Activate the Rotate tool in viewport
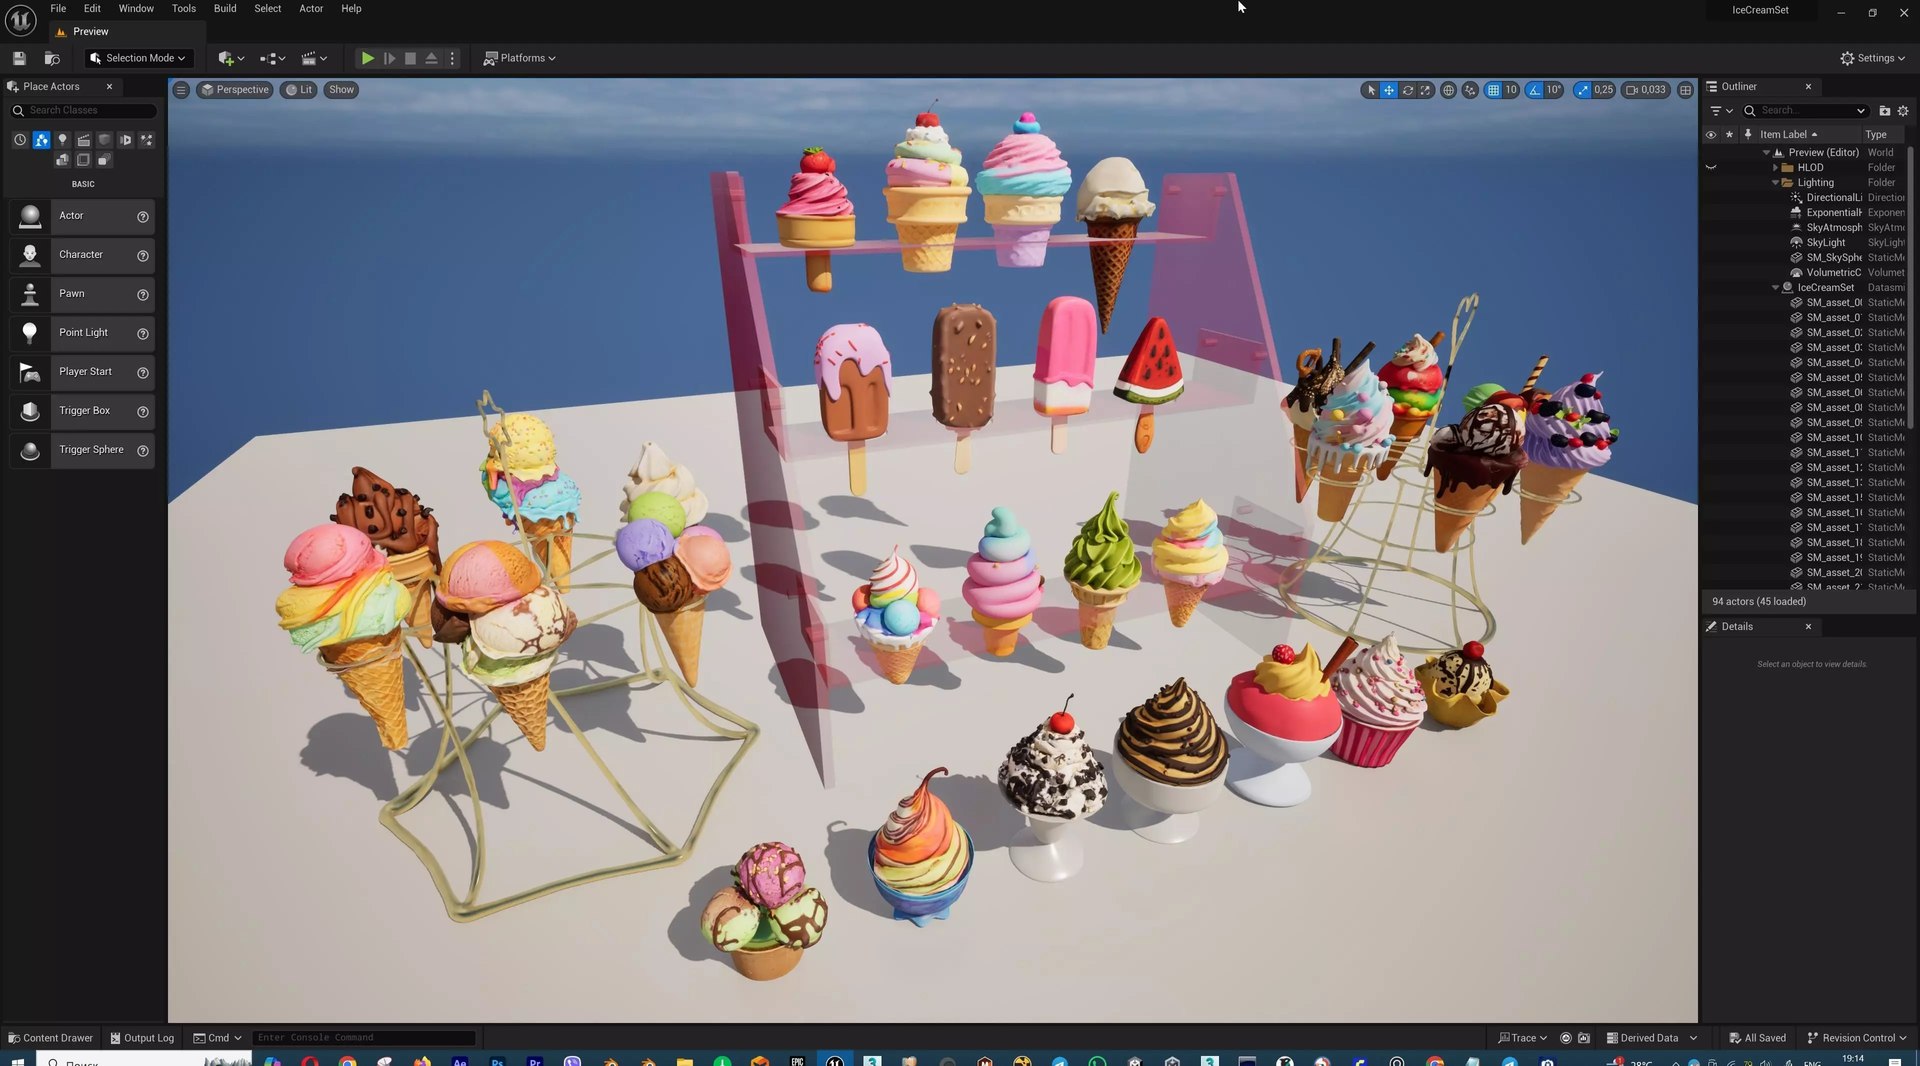The image size is (1920, 1066). click(1408, 90)
